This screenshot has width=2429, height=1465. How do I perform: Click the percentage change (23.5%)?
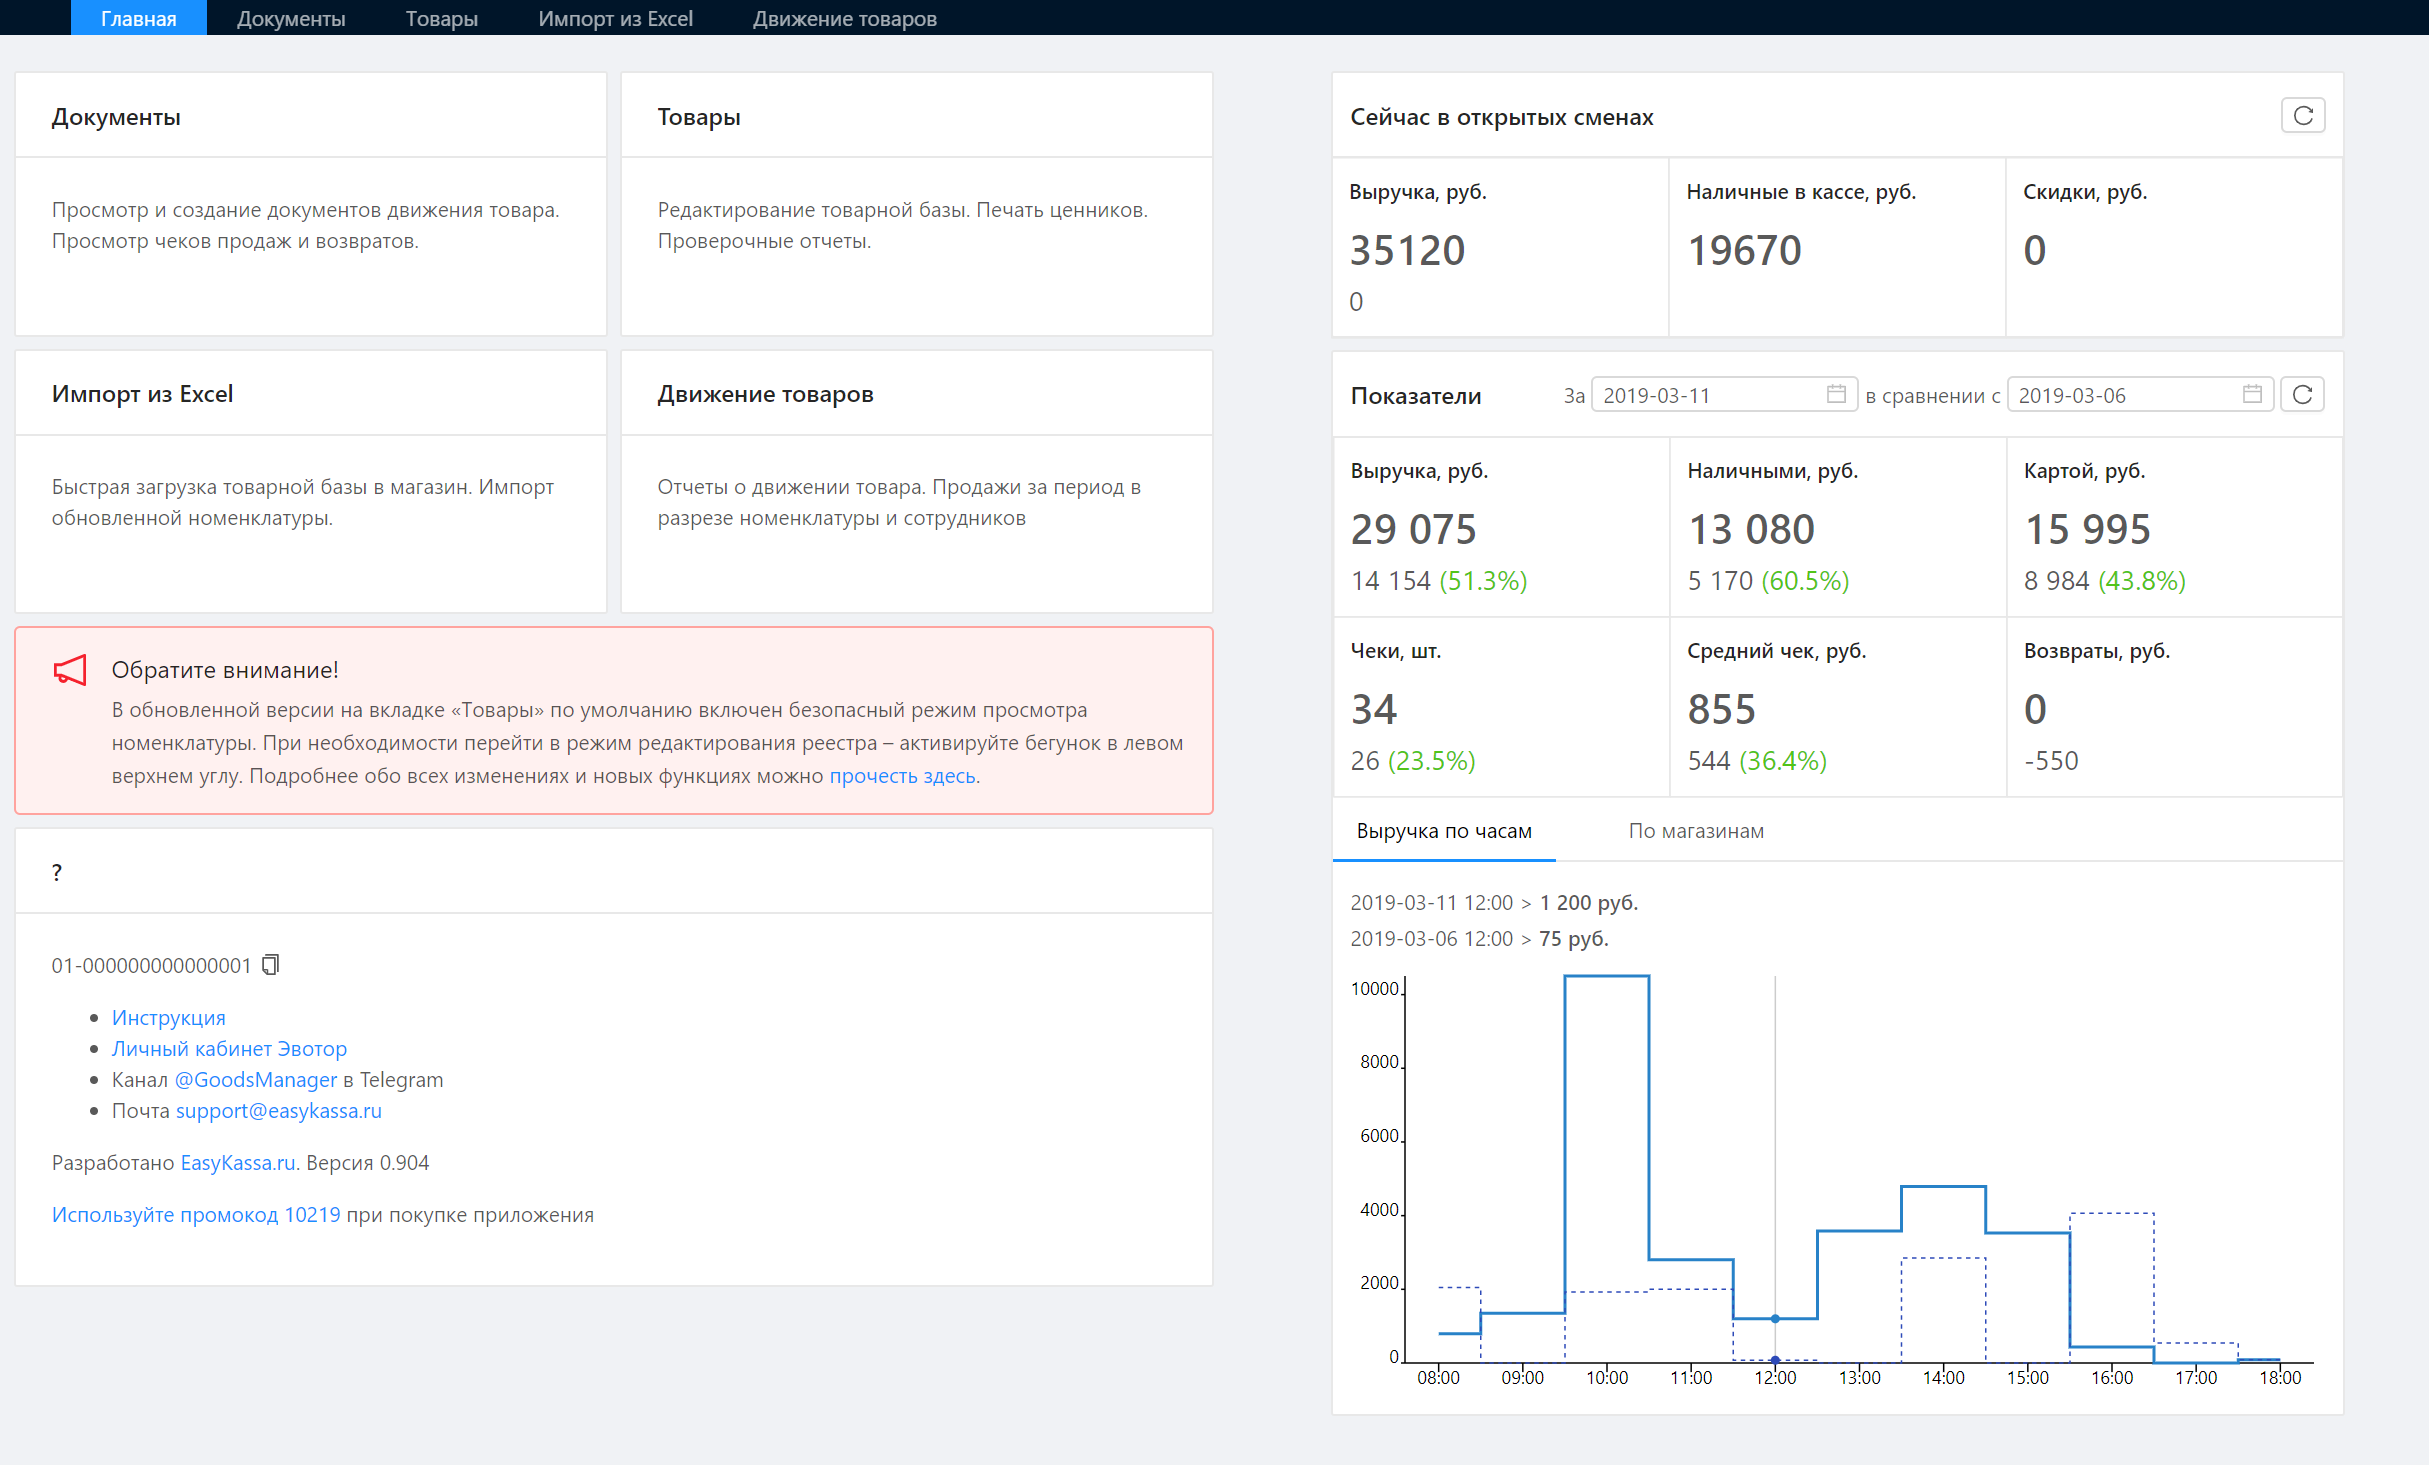pyautogui.click(x=1431, y=761)
